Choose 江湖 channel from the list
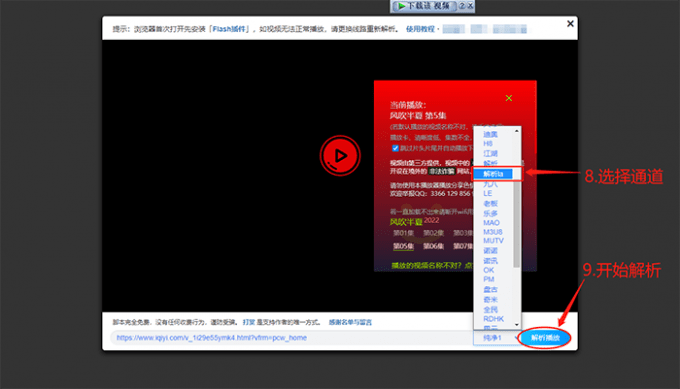 (x=490, y=154)
